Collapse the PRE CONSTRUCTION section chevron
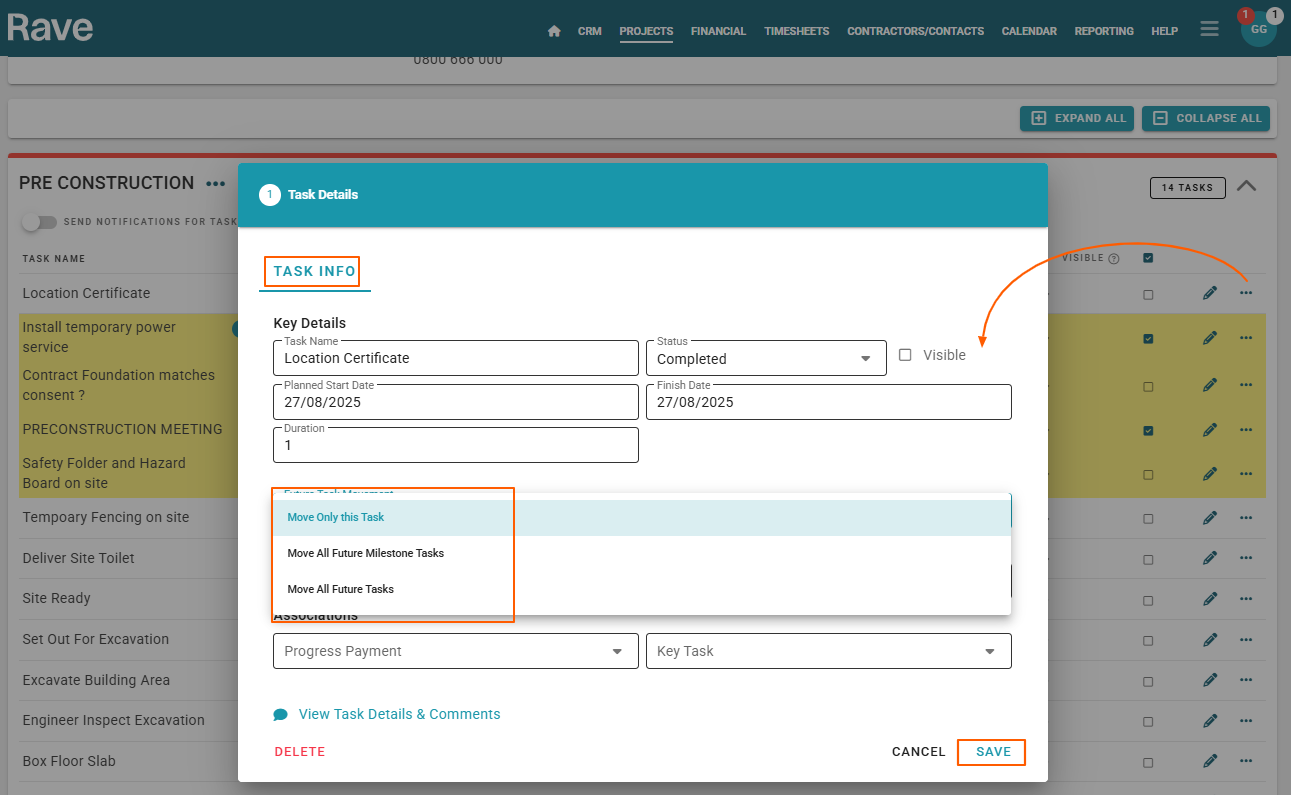Image resolution: width=1291 pixels, height=795 pixels. [1246, 186]
